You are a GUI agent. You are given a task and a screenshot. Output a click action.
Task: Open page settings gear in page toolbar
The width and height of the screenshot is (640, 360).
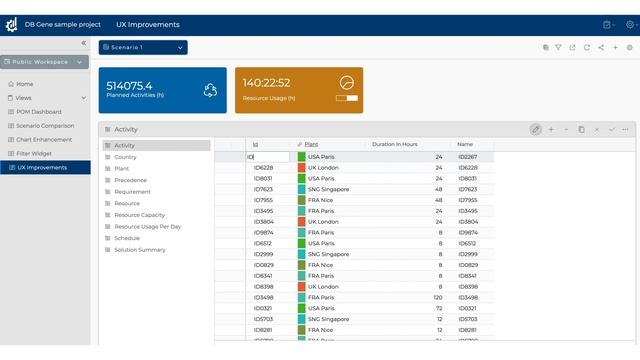pyautogui.click(x=629, y=47)
